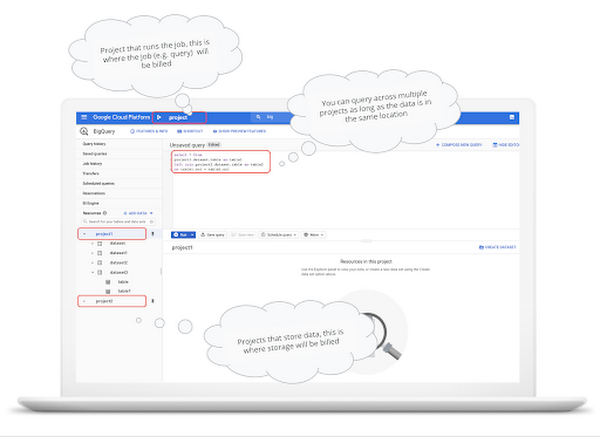Open the project selector in the top bar
Screen dimensions: 600x437
179,117
